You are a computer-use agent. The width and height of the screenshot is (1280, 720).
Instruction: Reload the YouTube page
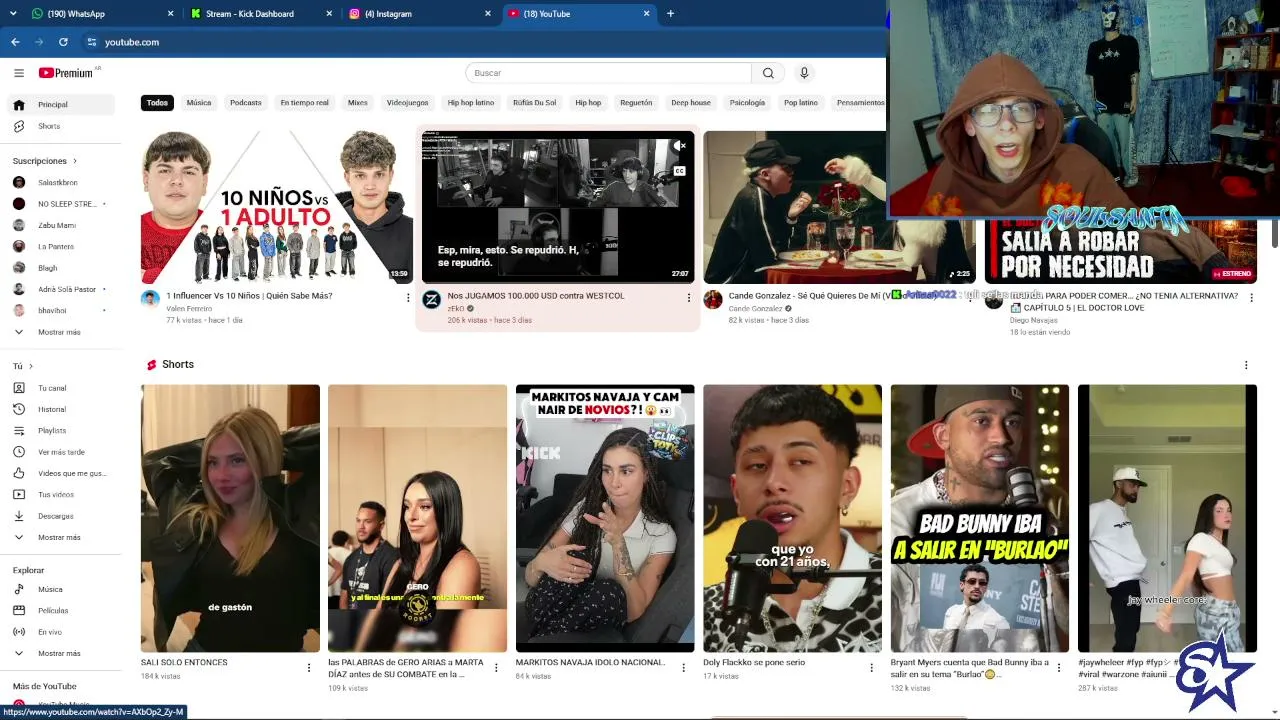tap(63, 42)
